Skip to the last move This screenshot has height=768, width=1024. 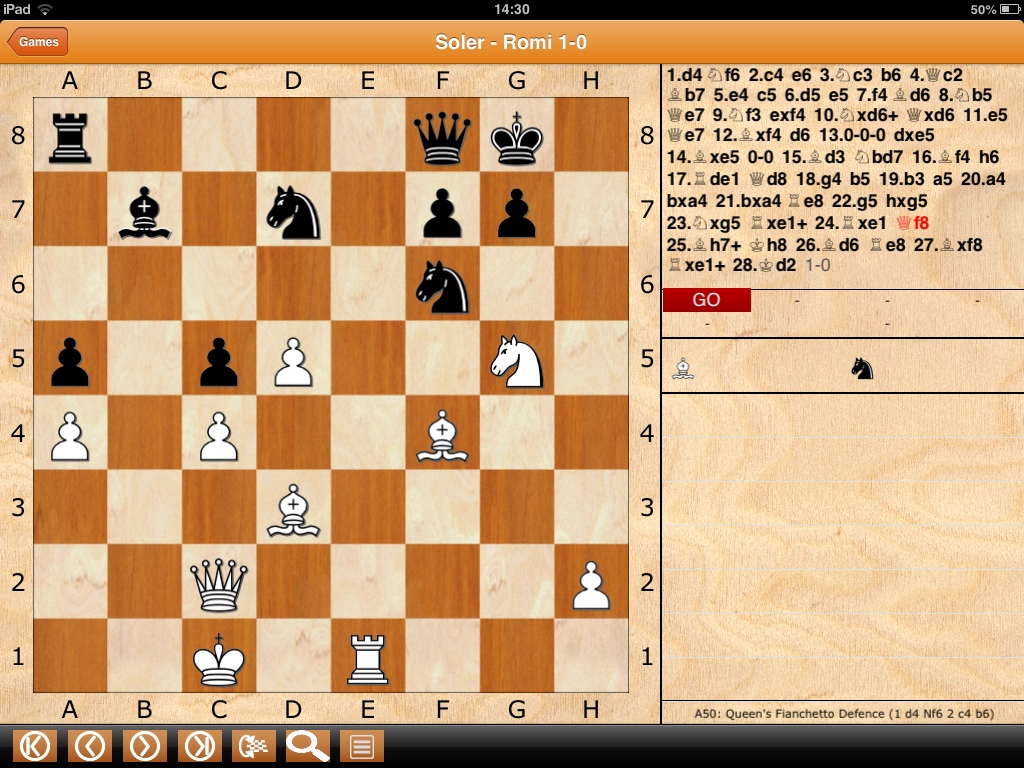click(x=199, y=746)
